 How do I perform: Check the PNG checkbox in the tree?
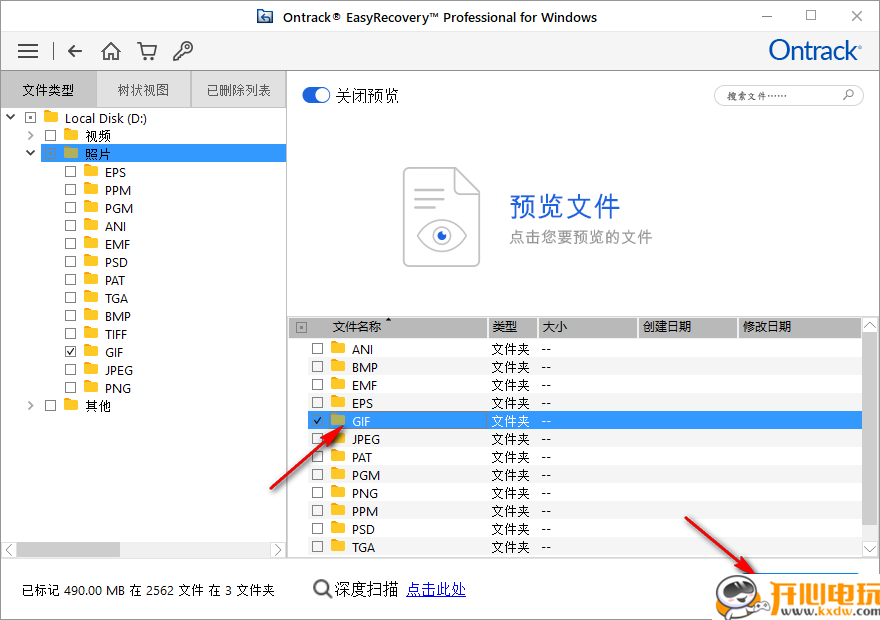[70, 388]
